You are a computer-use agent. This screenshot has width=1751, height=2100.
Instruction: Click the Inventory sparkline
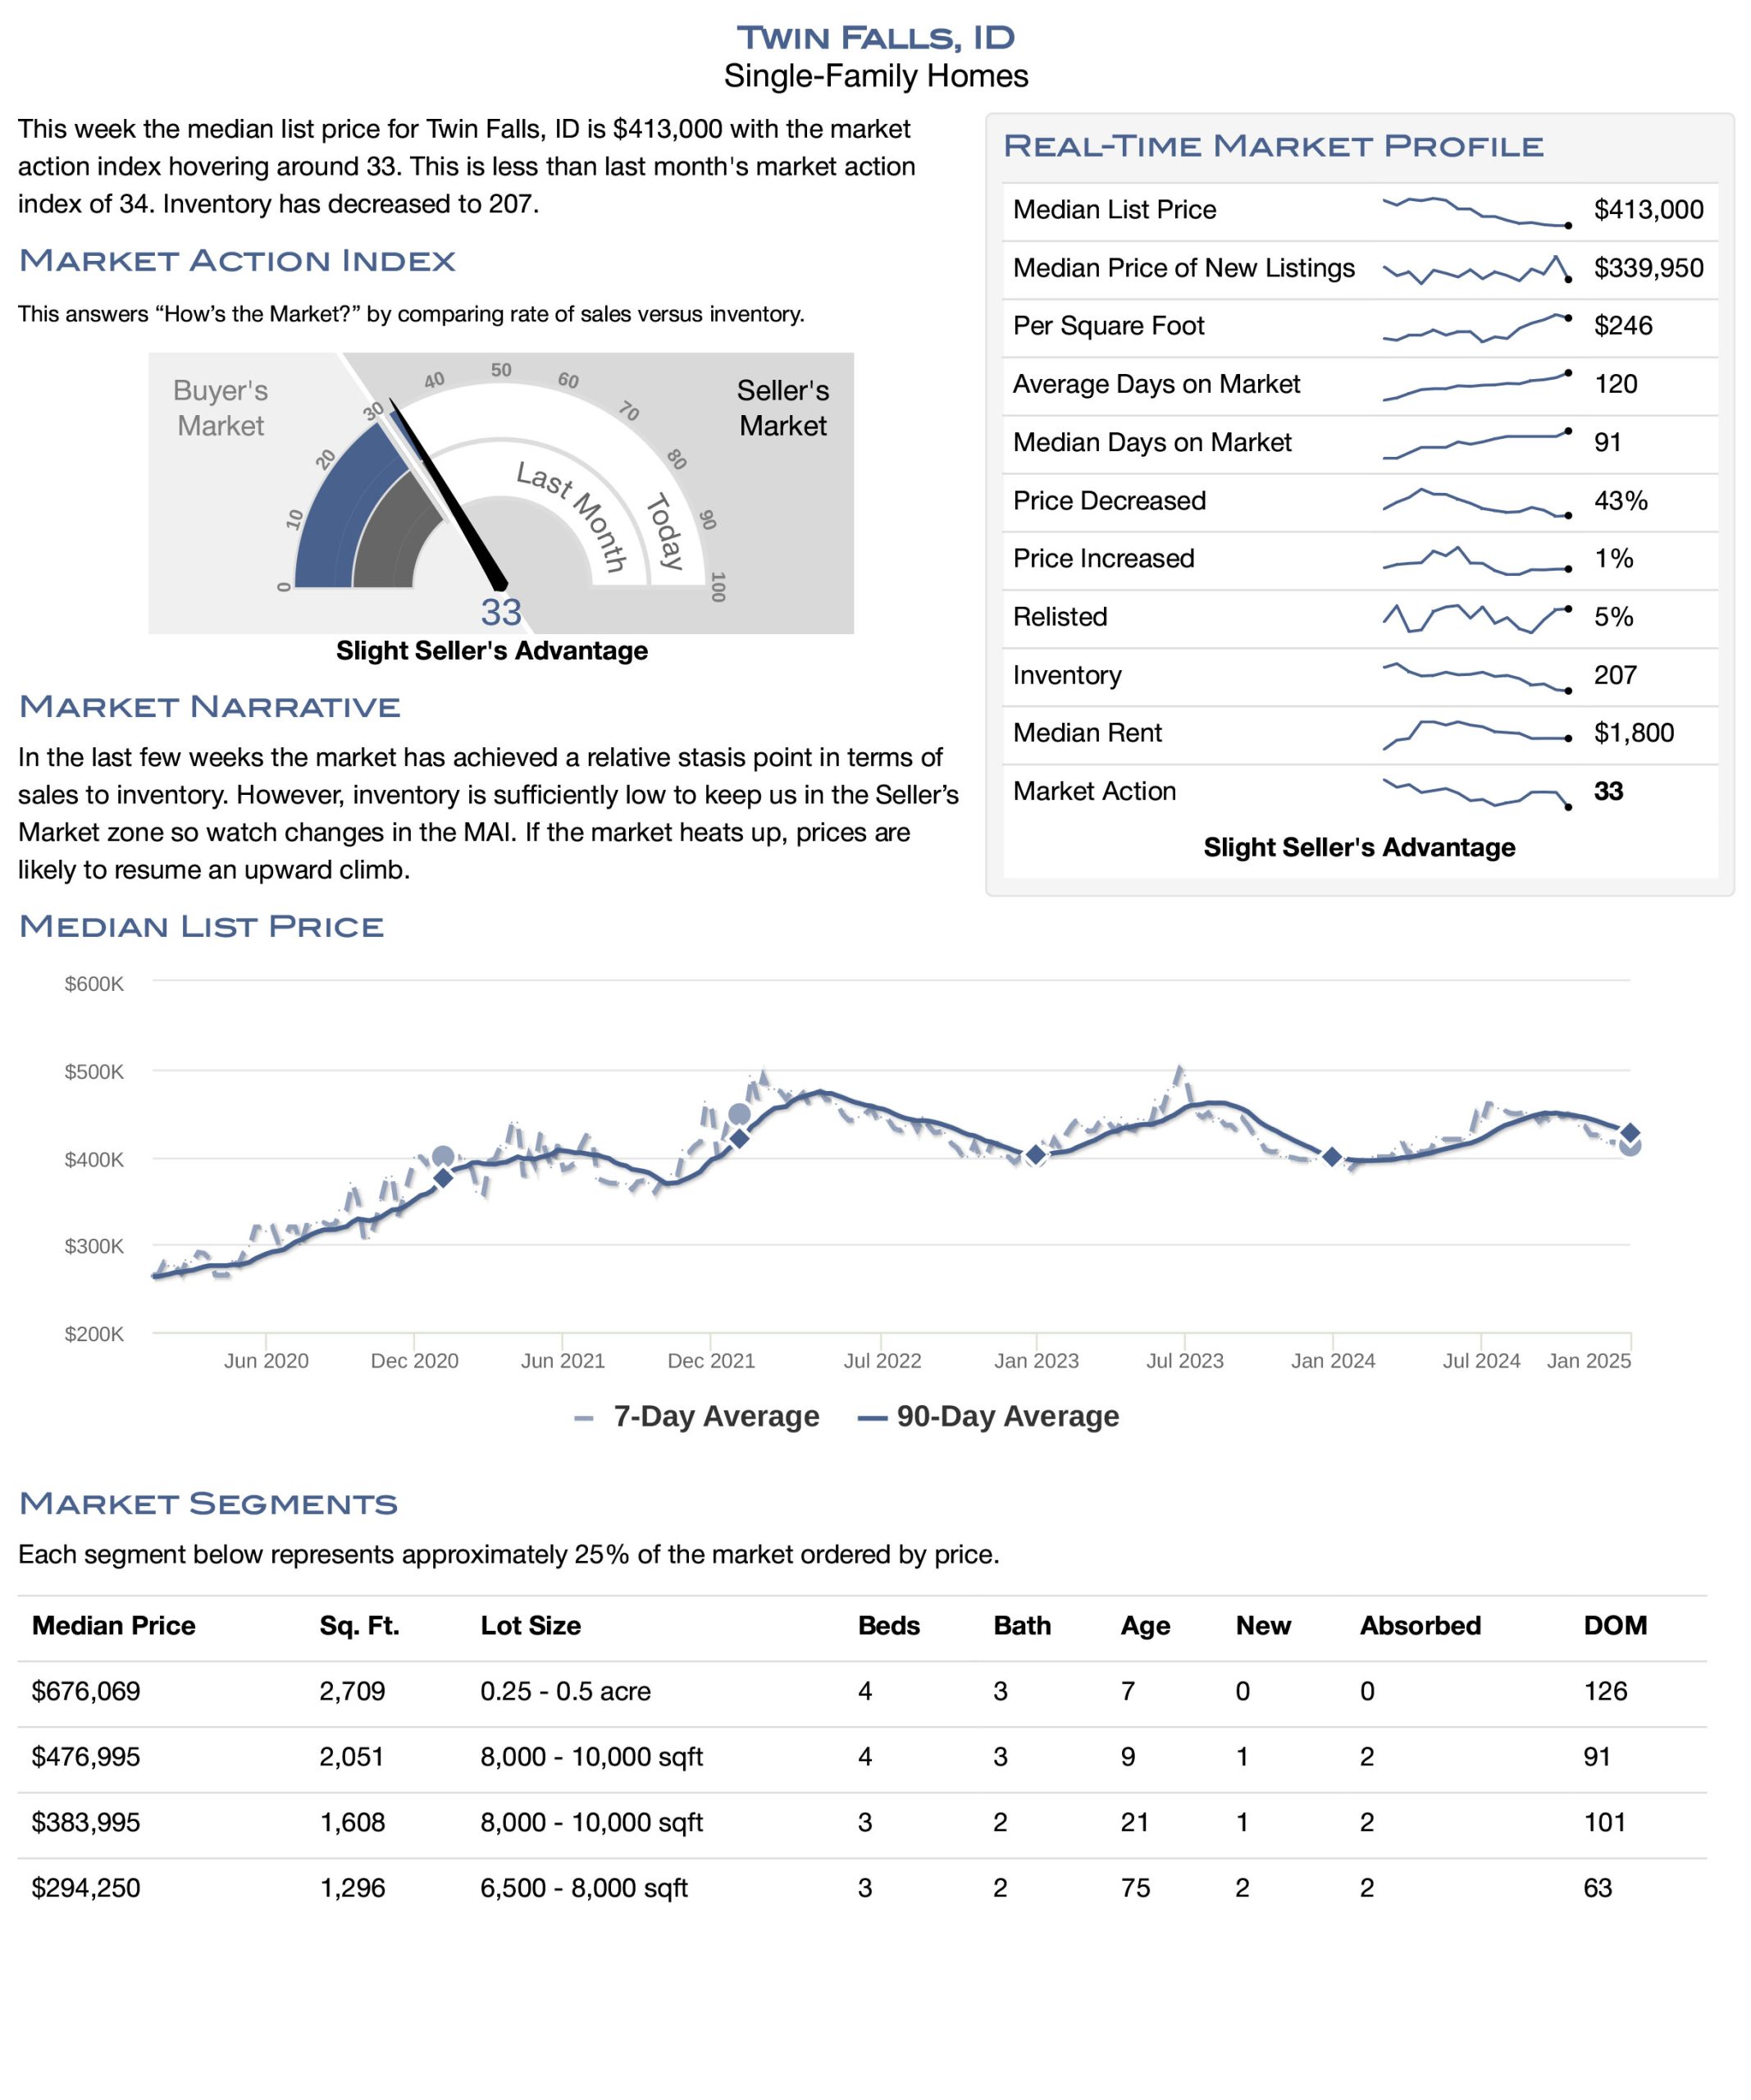tap(1477, 676)
